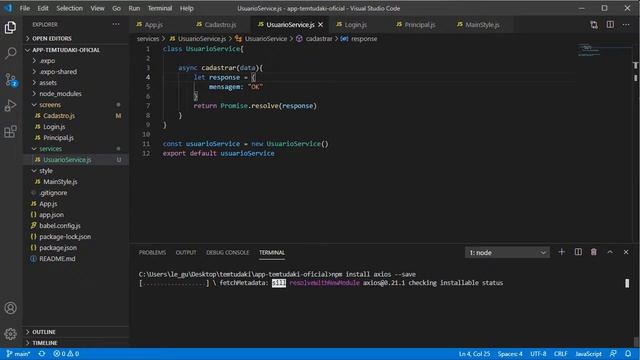The image size is (640, 360).
Task: Close the terminal panel
Action: point(626,252)
